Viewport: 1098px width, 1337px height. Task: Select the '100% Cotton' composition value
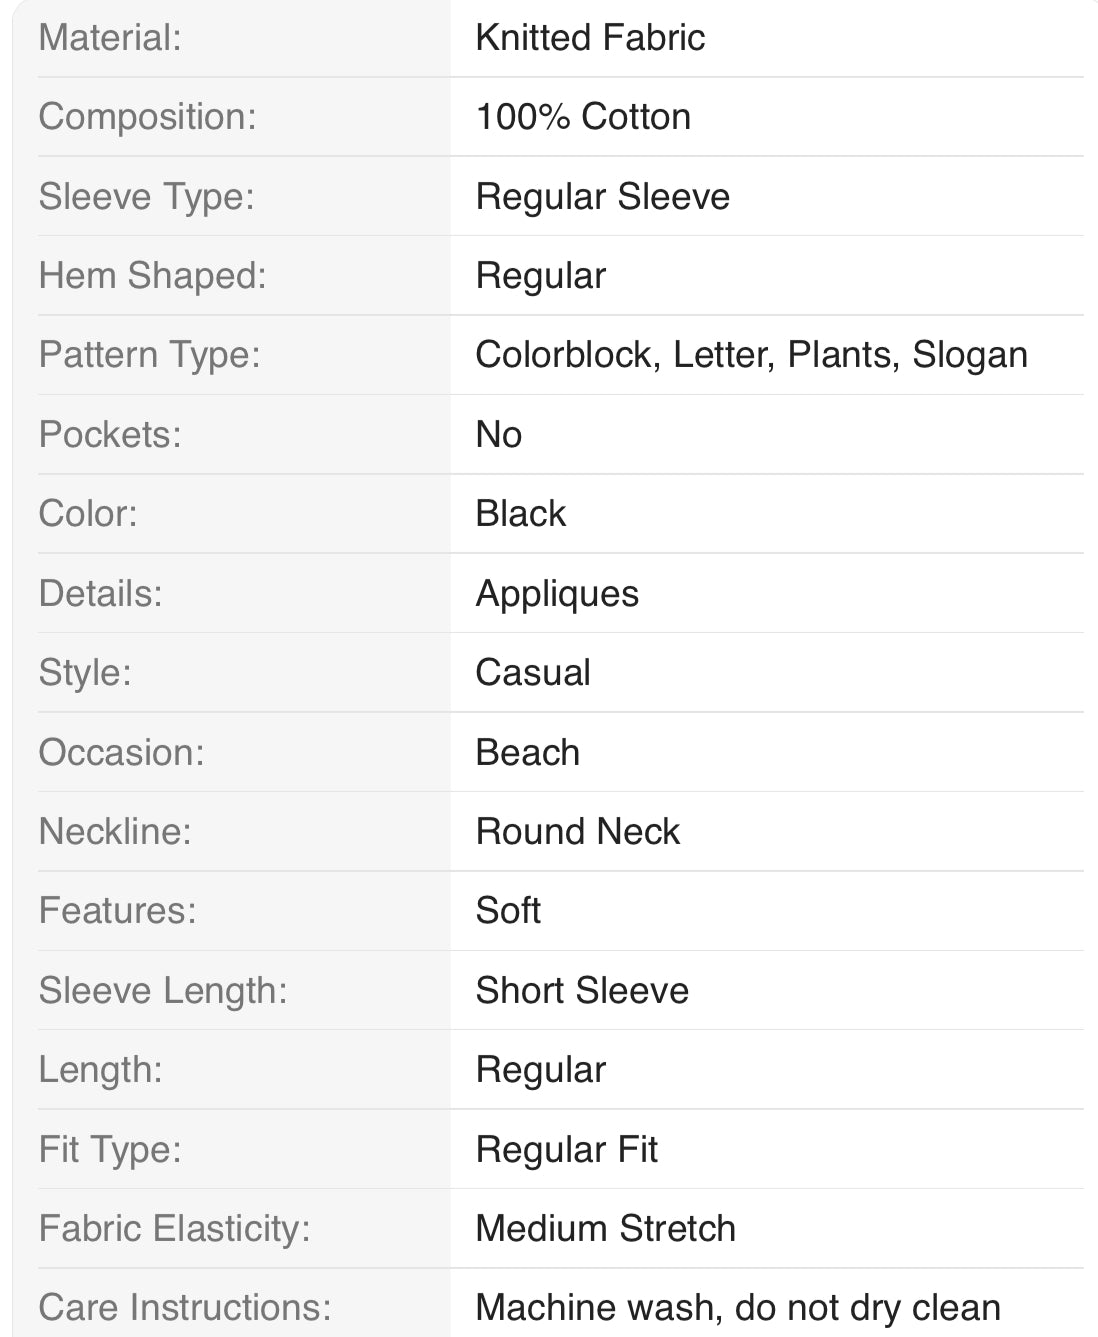pyautogui.click(x=583, y=117)
